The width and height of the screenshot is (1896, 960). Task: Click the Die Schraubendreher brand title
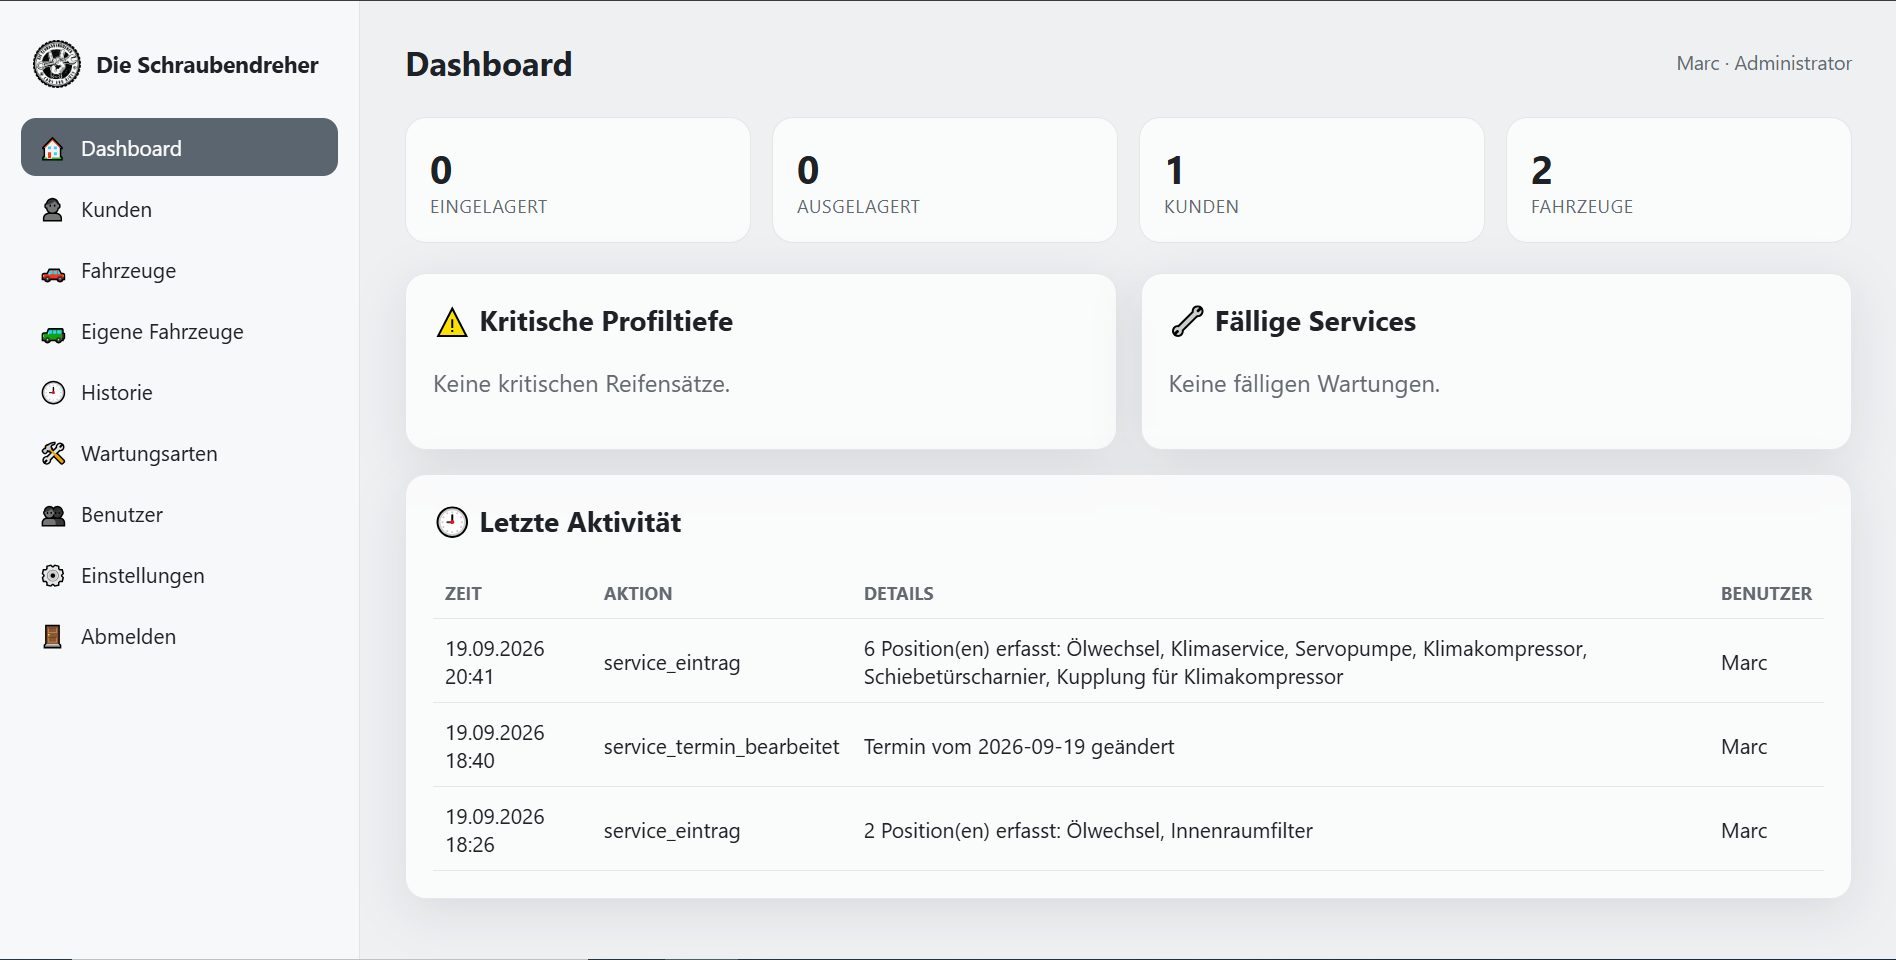pyautogui.click(x=207, y=65)
